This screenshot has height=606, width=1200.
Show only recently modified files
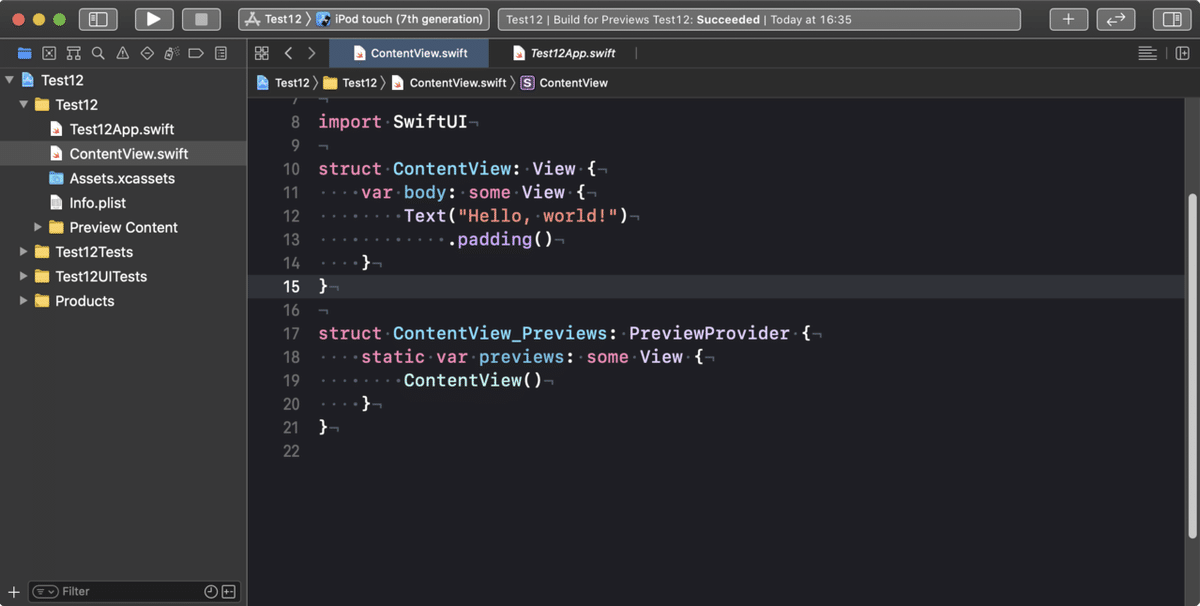pos(211,592)
